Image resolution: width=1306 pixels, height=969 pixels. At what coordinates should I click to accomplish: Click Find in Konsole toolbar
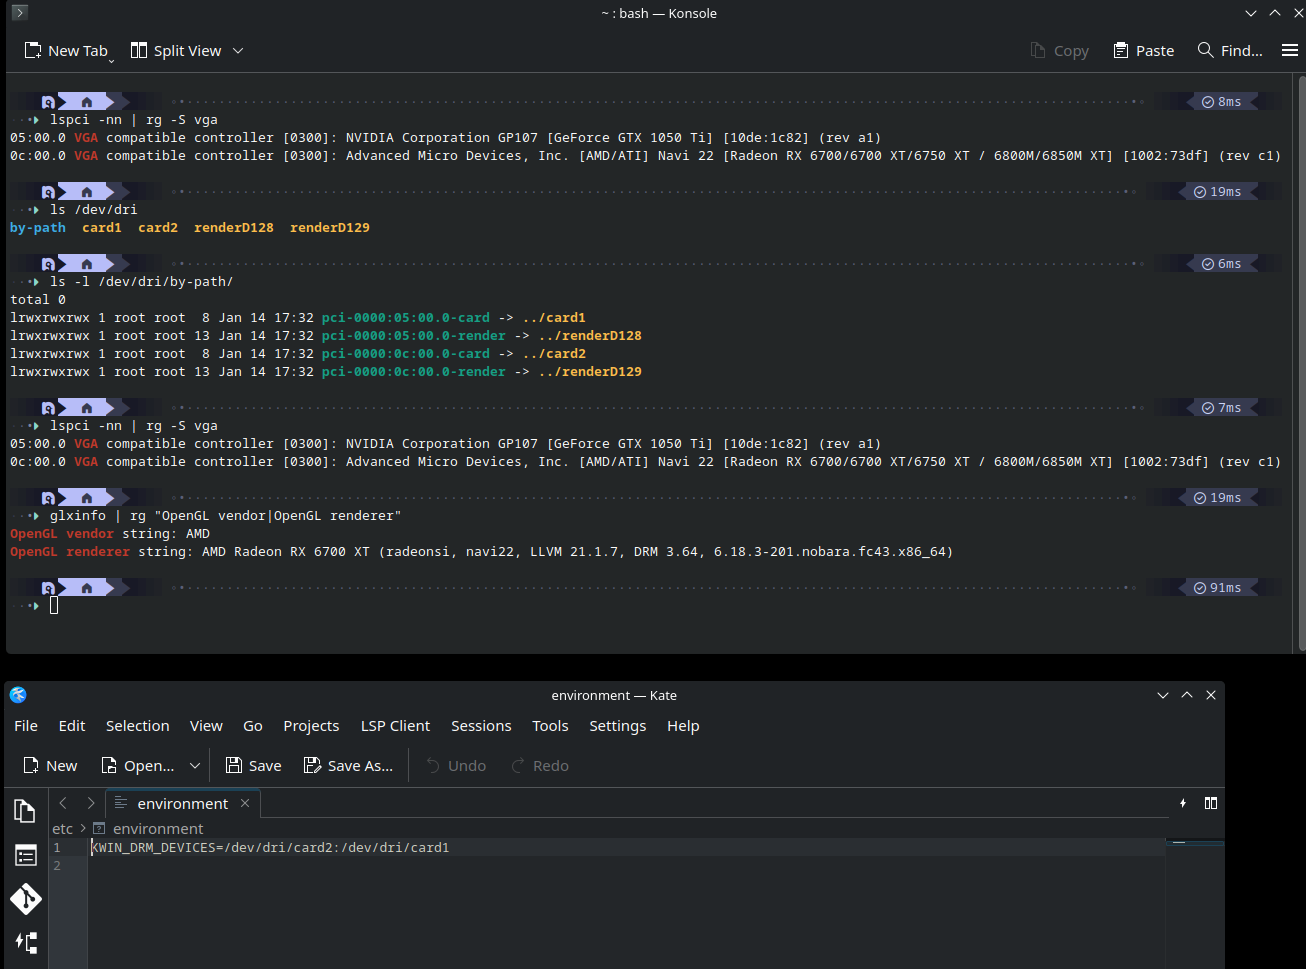pos(1230,51)
